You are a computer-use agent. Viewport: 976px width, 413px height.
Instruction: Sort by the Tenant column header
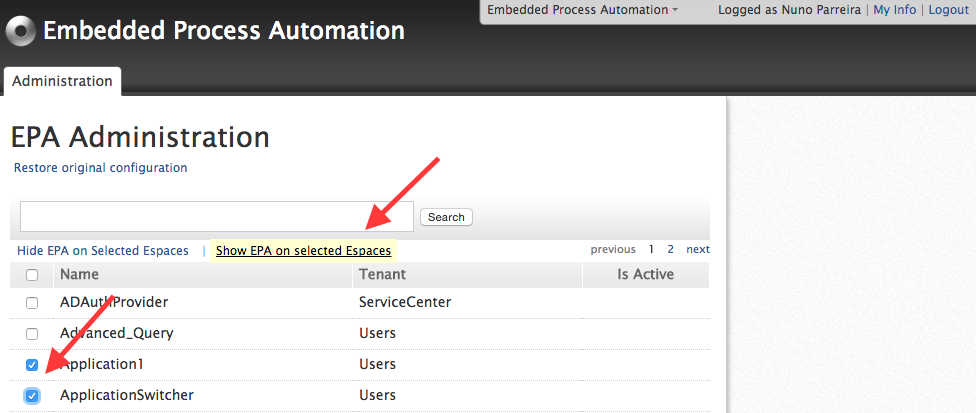(382, 274)
